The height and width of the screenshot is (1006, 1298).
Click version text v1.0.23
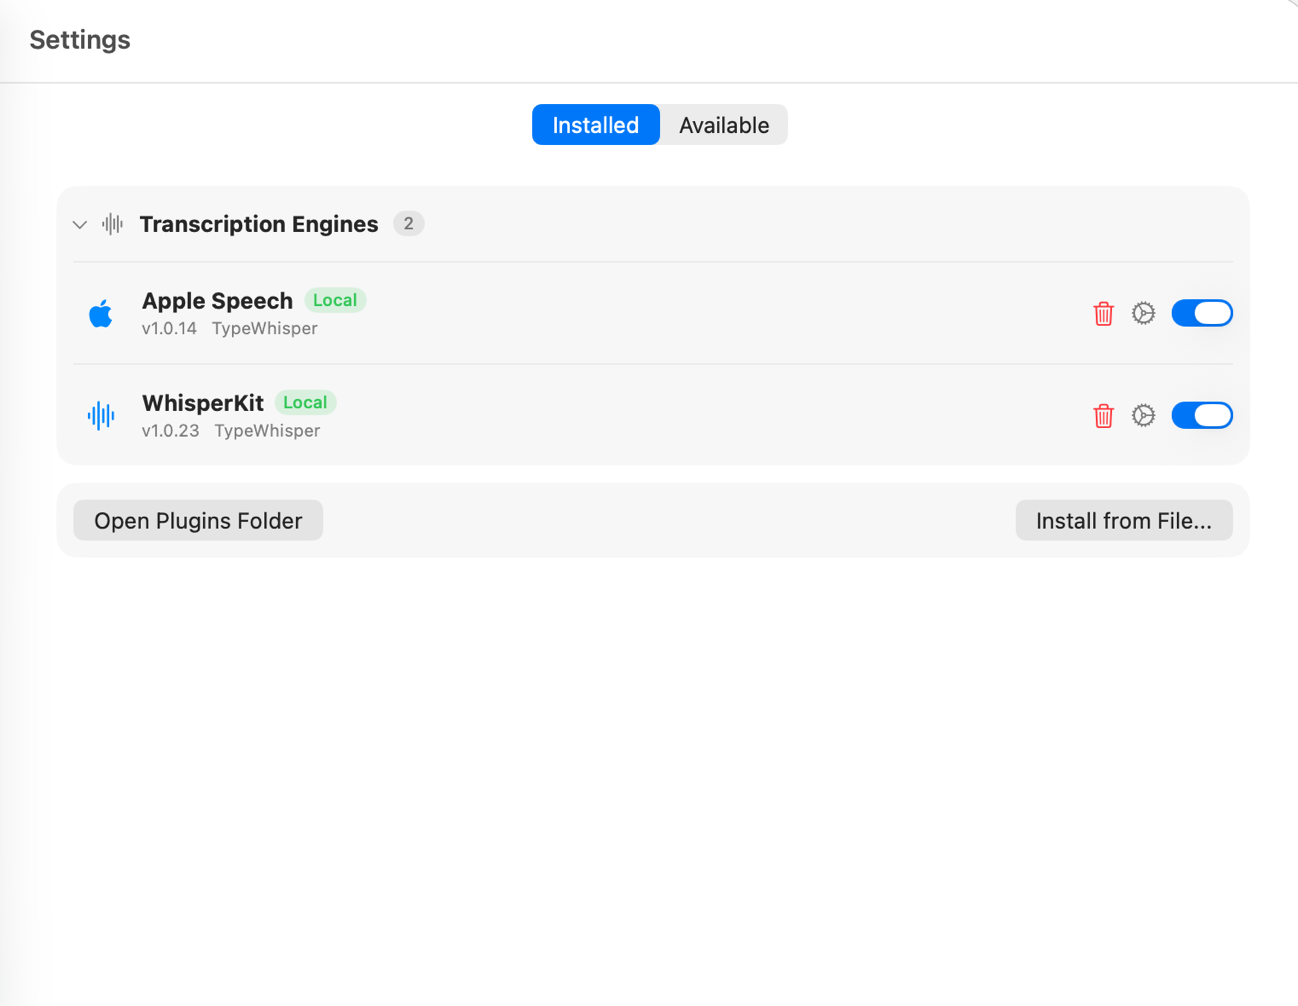pyautogui.click(x=170, y=431)
